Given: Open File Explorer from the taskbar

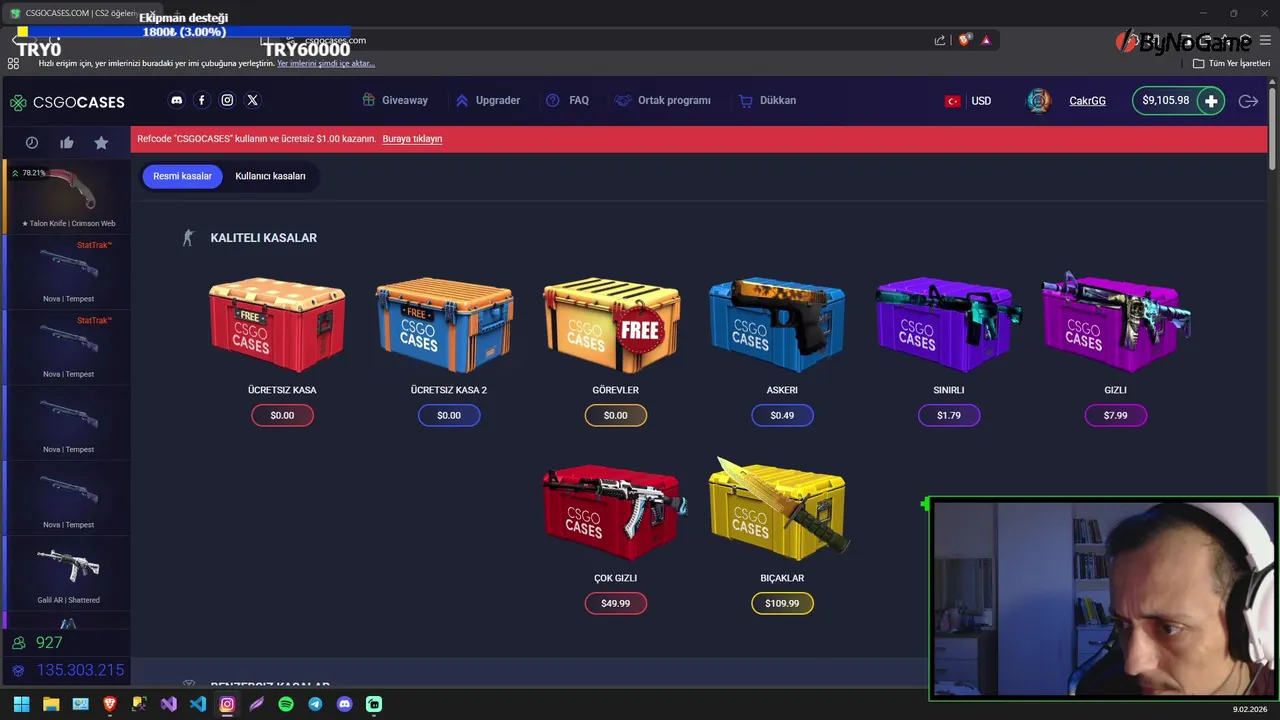Looking at the screenshot, I should point(51,704).
